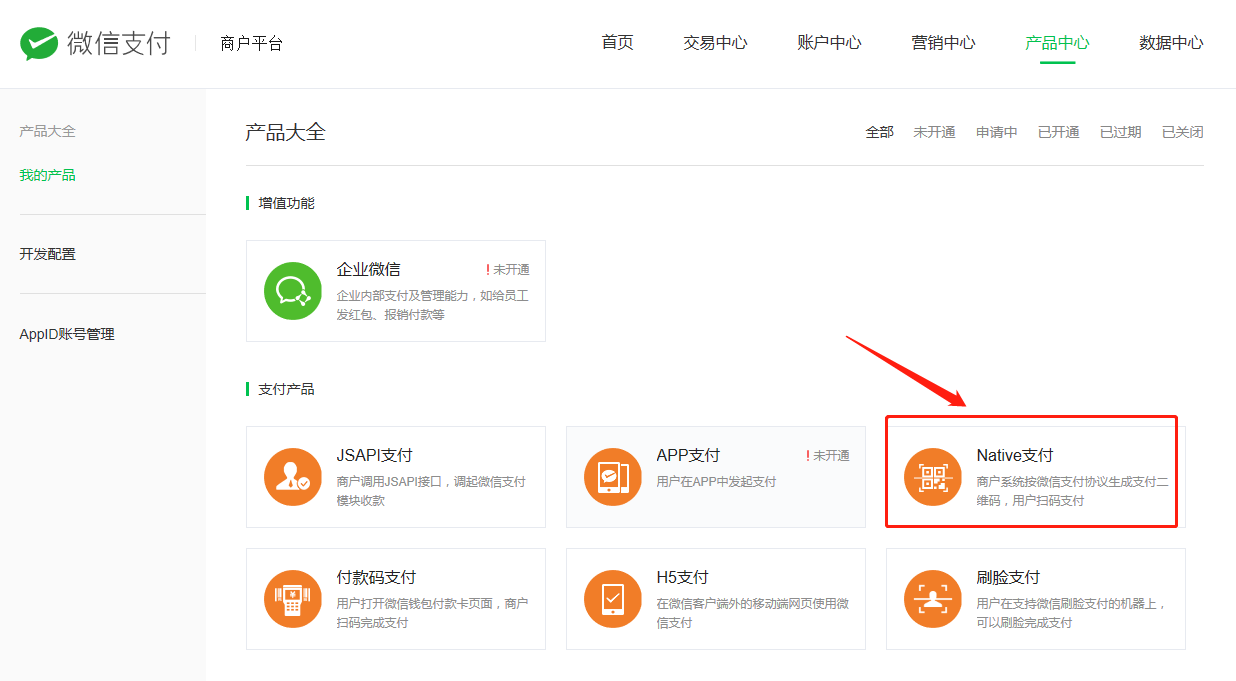The width and height of the screenshot is (1236, 681).
Task: Click the 微信支付 brand text
Action: pos(119,44)
